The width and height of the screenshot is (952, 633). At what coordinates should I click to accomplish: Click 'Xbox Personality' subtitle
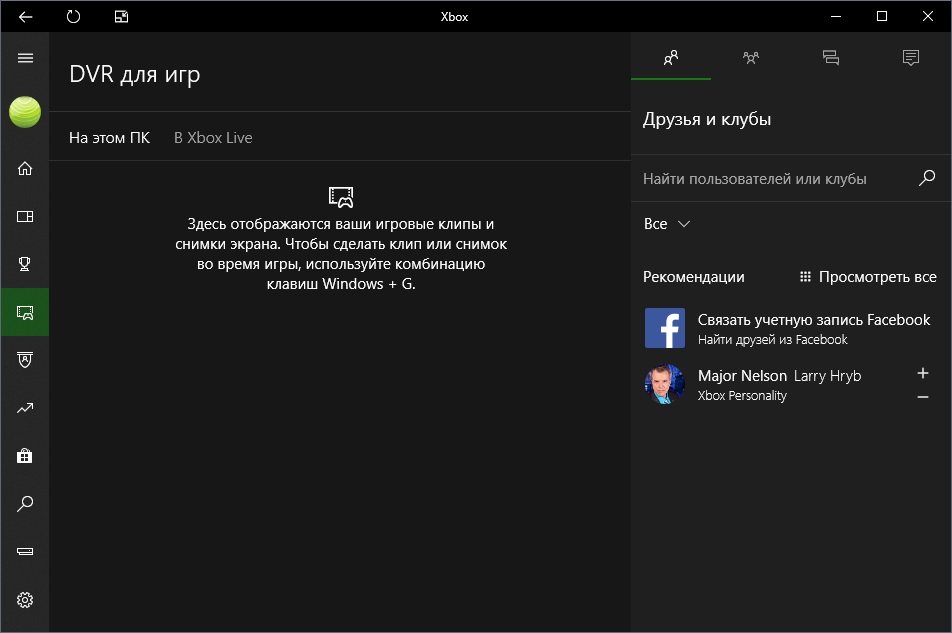(x=742, y=396)
